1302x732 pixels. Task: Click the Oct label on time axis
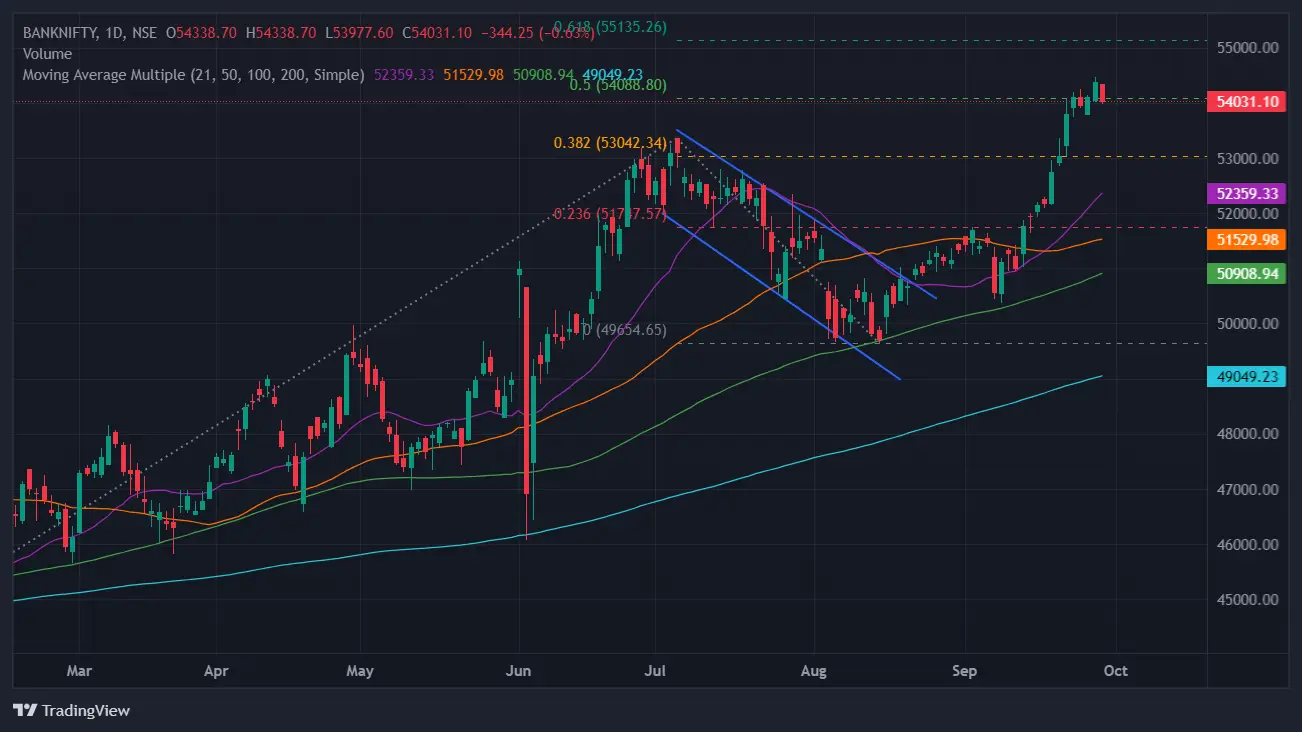click(1115, 671)
